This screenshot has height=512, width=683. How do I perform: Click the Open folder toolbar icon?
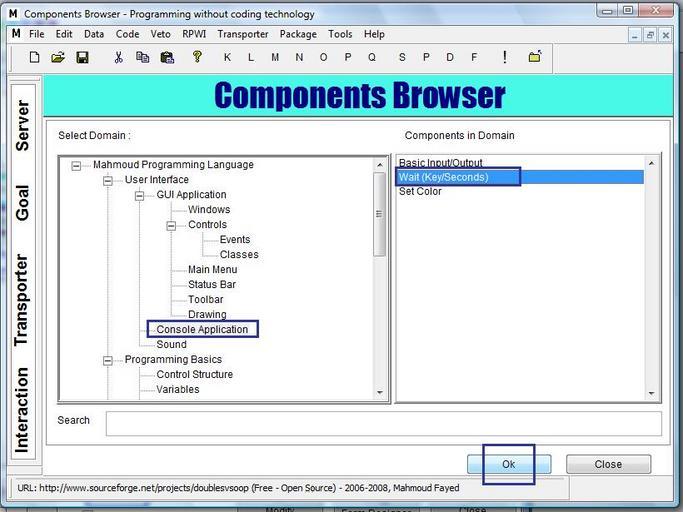pyautogui.click(x=58, y=57)
